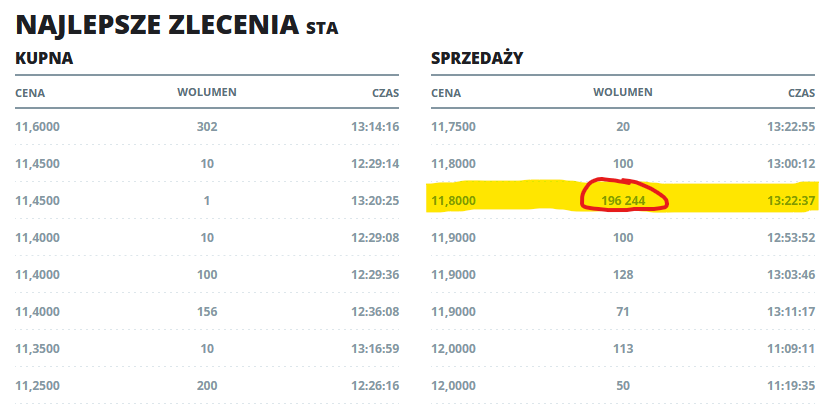The width and height of the screenshot is (833, 407).
Task: Select the CZAS header under SPRZEDAŻY
Action: click(x=801, y=94)
